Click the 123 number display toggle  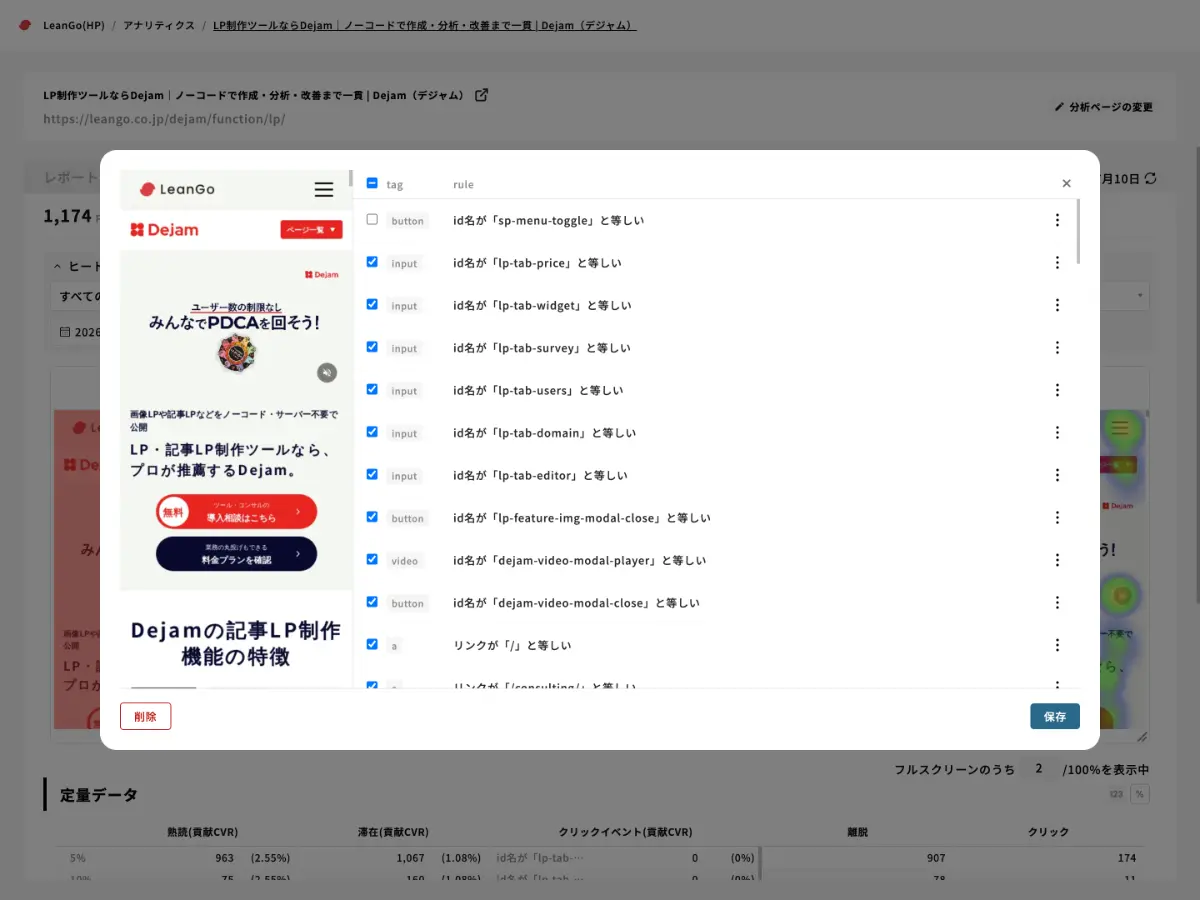click(x=1116, y=794)
